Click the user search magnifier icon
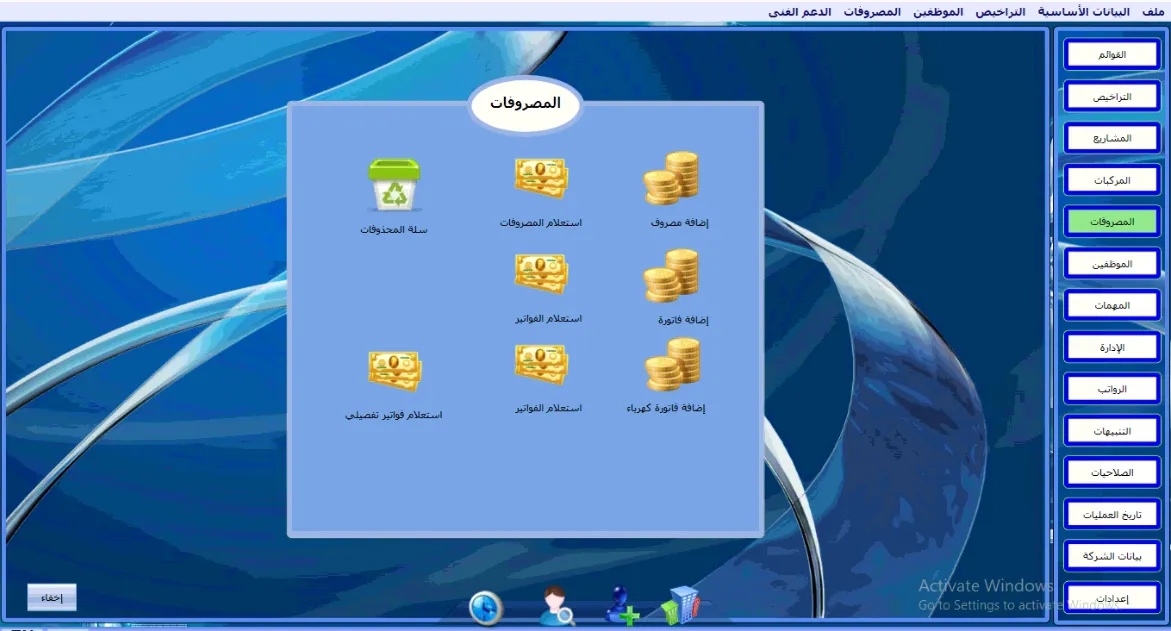 (556, 606)
